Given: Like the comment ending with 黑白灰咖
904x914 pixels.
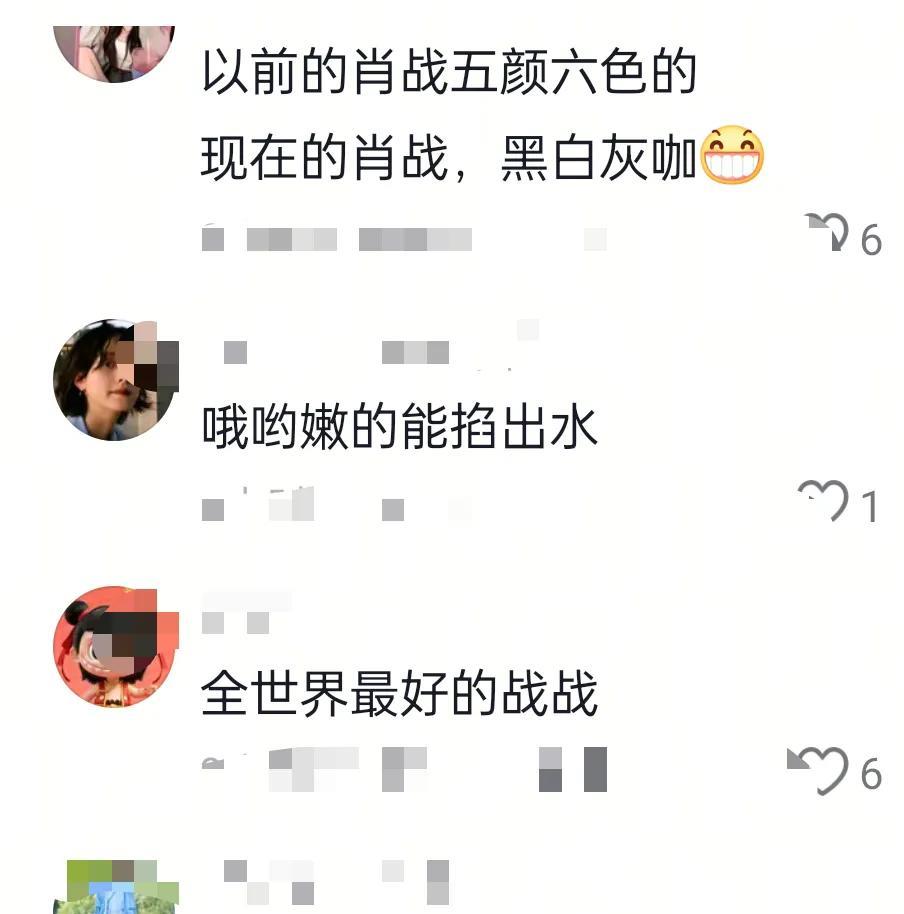Looking at the screenshot, I should (x=826, y=233).
